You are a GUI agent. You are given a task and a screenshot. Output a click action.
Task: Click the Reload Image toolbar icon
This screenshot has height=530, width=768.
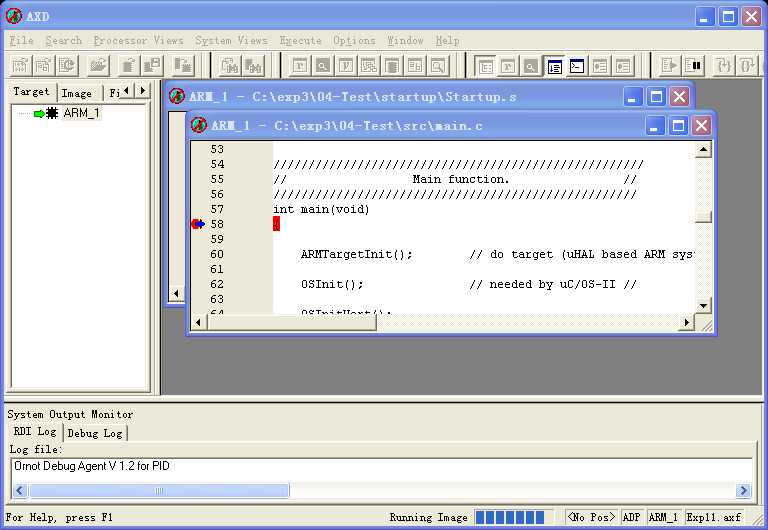point(43,65)
